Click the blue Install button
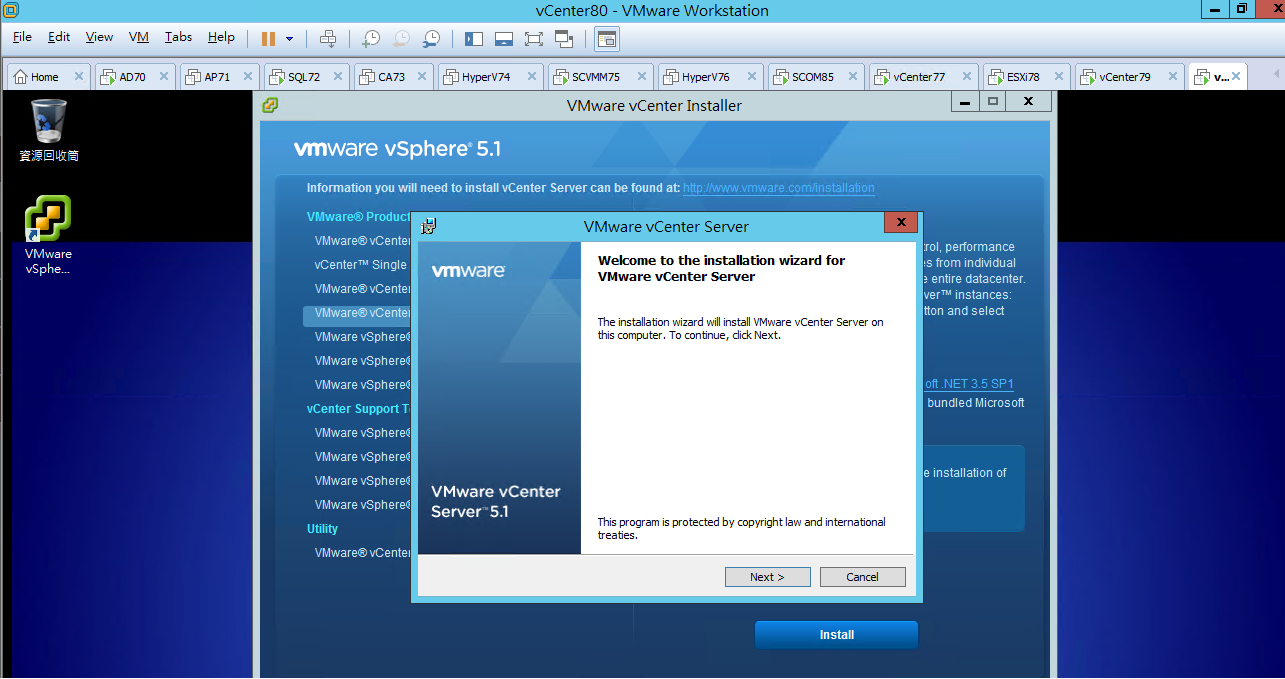 [836, 635]
